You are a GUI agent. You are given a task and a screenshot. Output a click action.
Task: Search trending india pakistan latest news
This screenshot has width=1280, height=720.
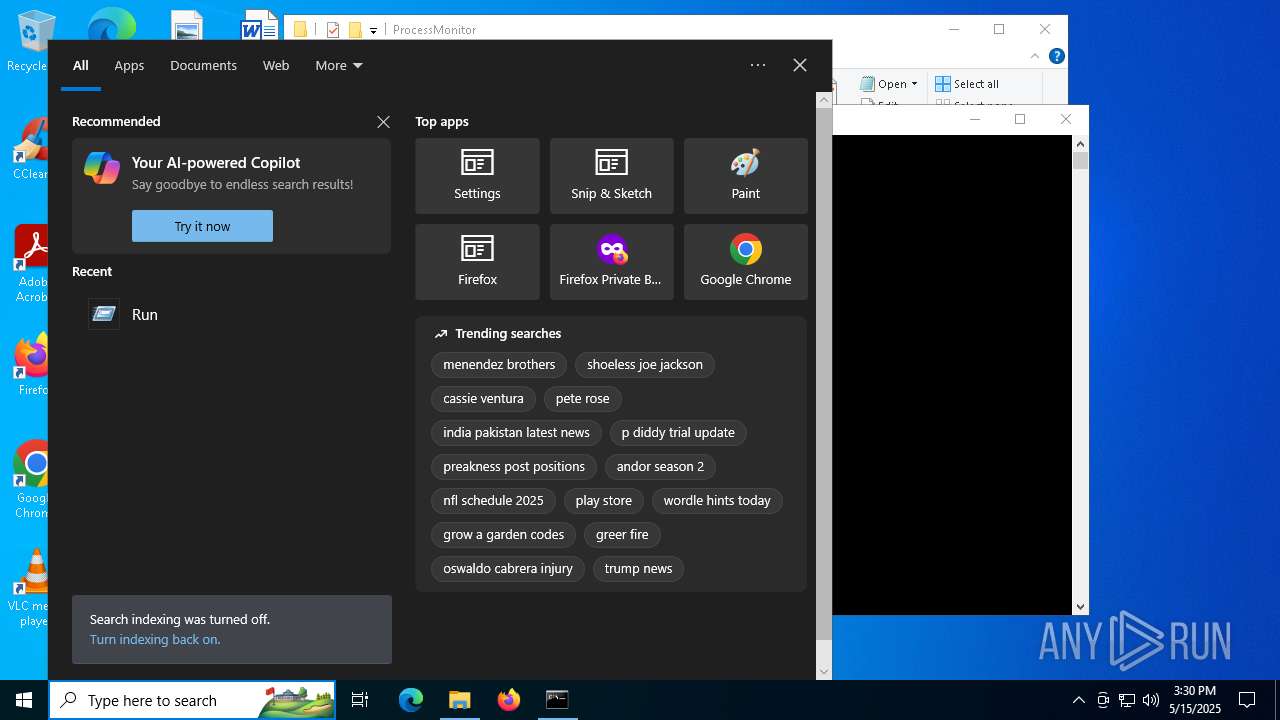516,432
